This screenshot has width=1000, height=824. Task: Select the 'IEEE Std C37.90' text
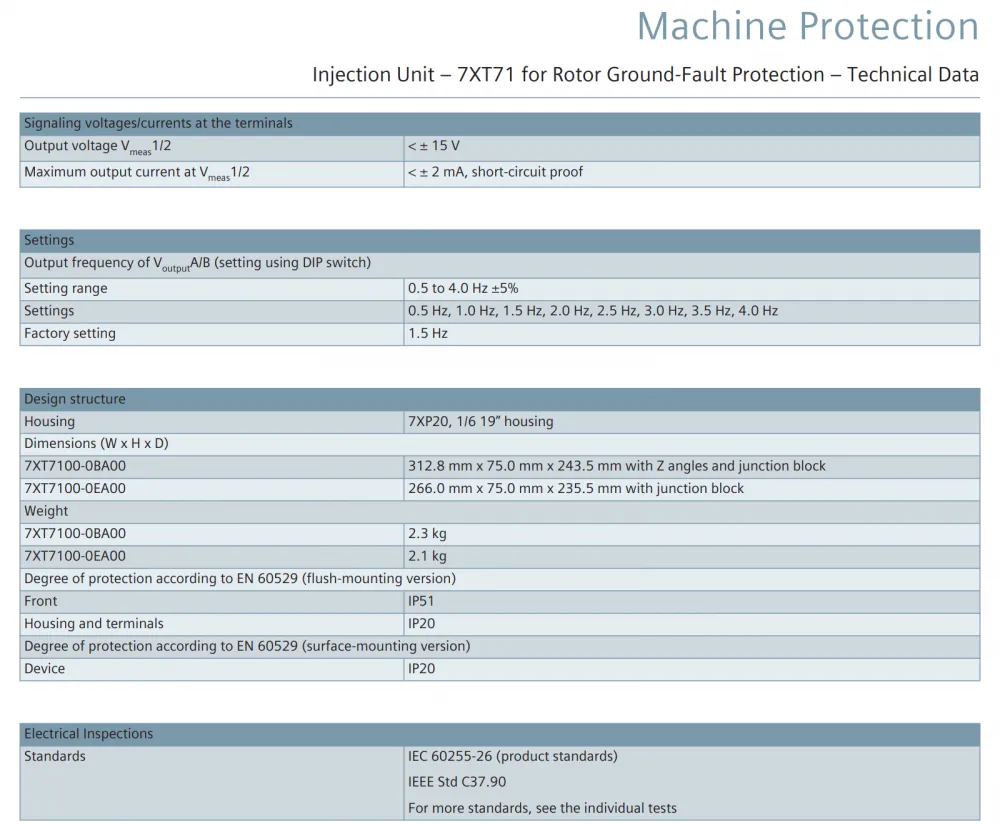point(457,782)
